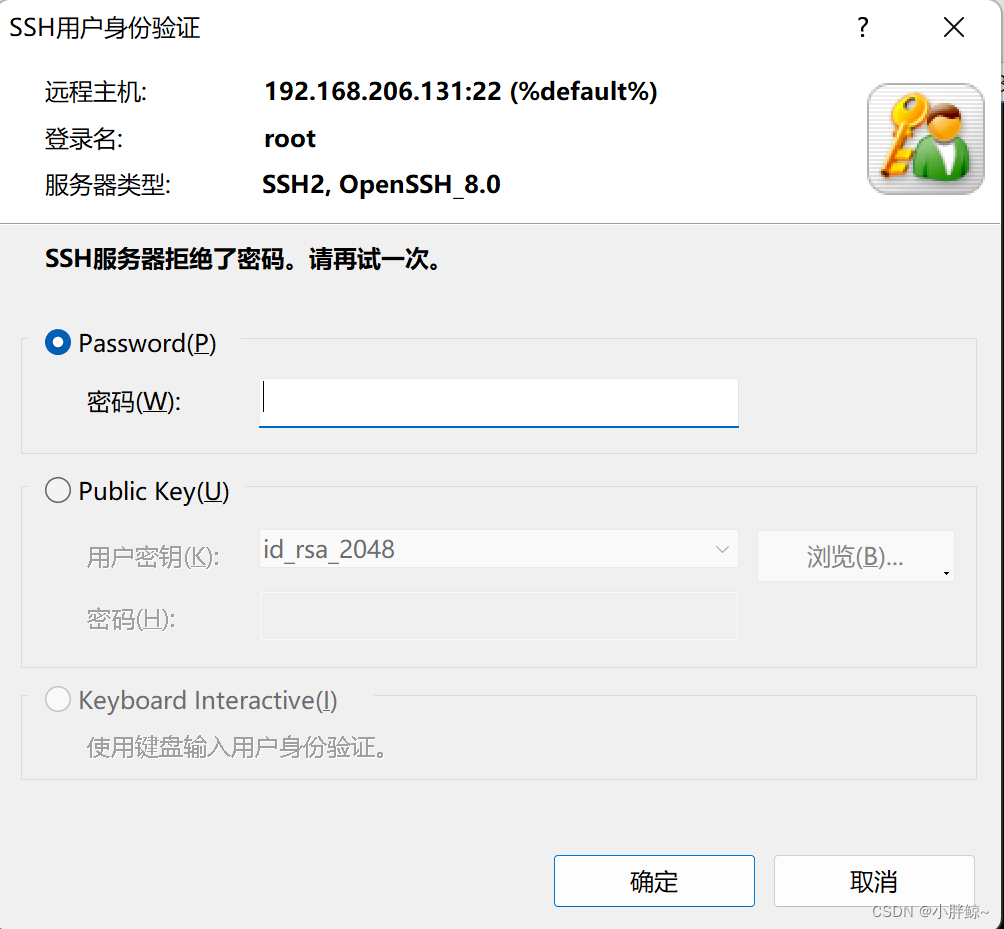Click the 取消 cancel button
Image resolution: width=1004 pixels, height=929 pixels.
pos(873,881)
